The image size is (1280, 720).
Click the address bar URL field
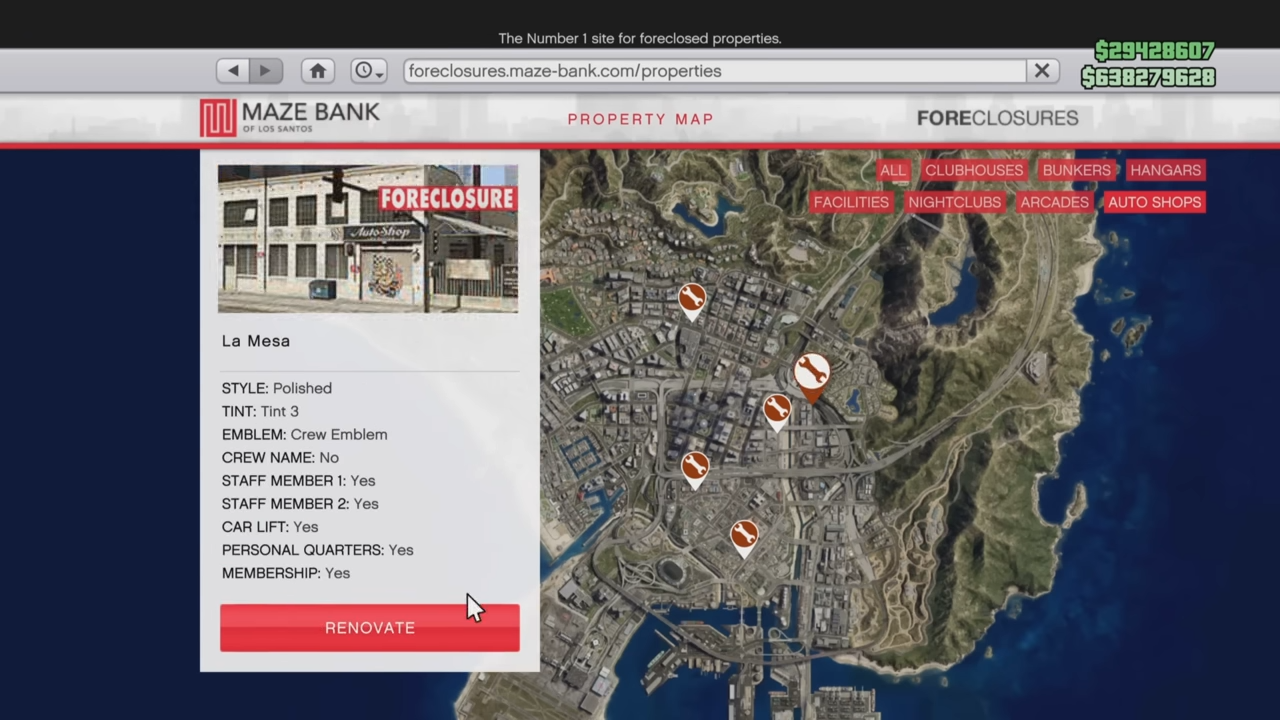715,71
